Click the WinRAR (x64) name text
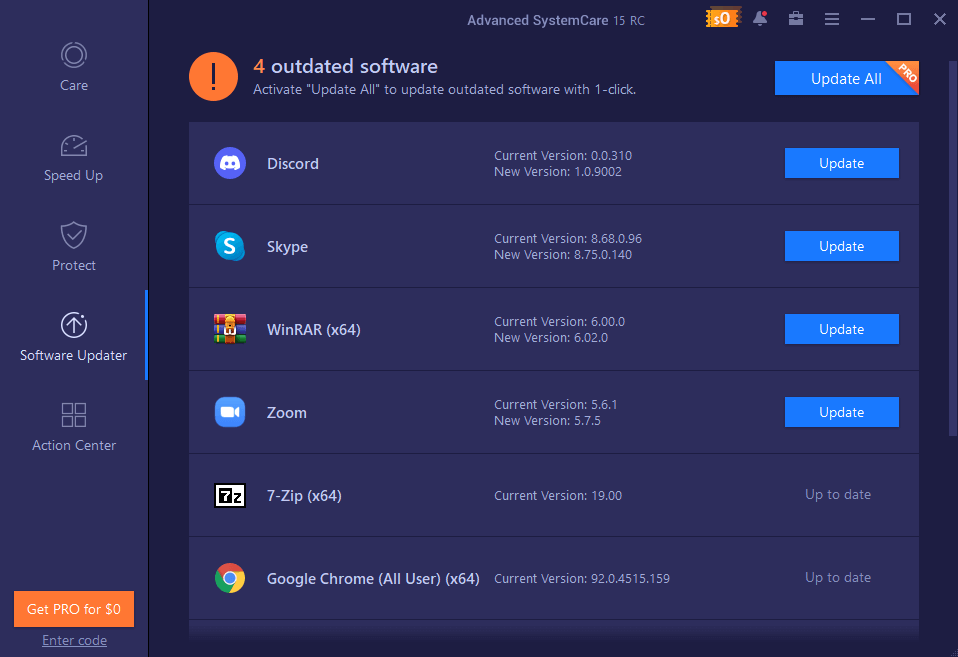This screenshot has height=657, width=958. [x=313, y=330]
